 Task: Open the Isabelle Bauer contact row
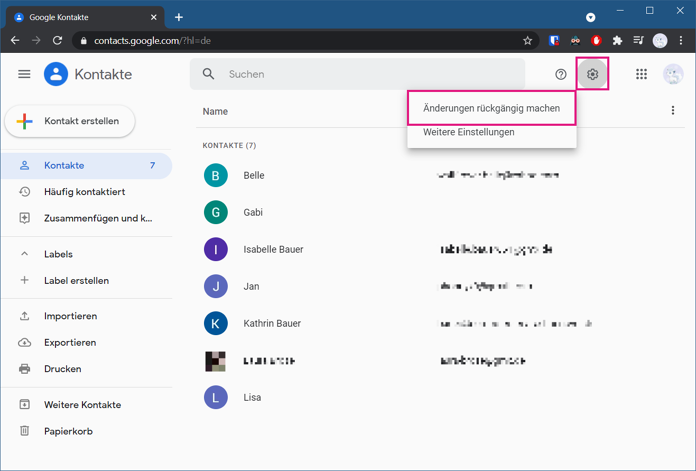coord(439,249)
